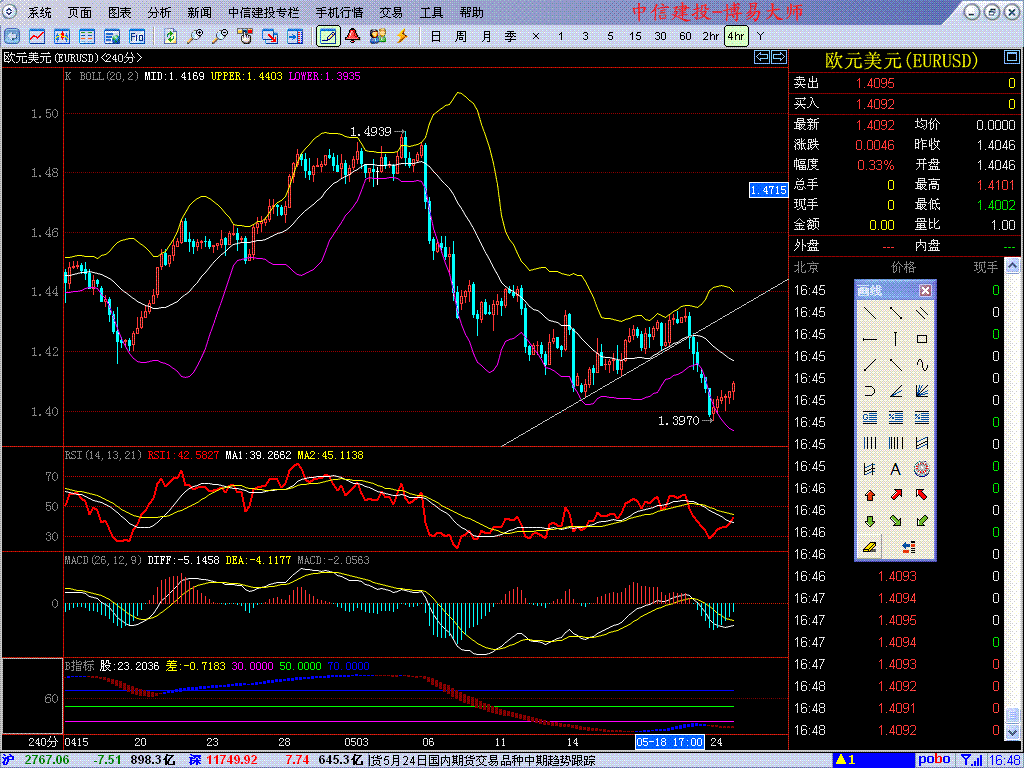1024x768 pixels.
Task: Click the 240分 period selector at bottom-left
Action: (x=42, y=742)
